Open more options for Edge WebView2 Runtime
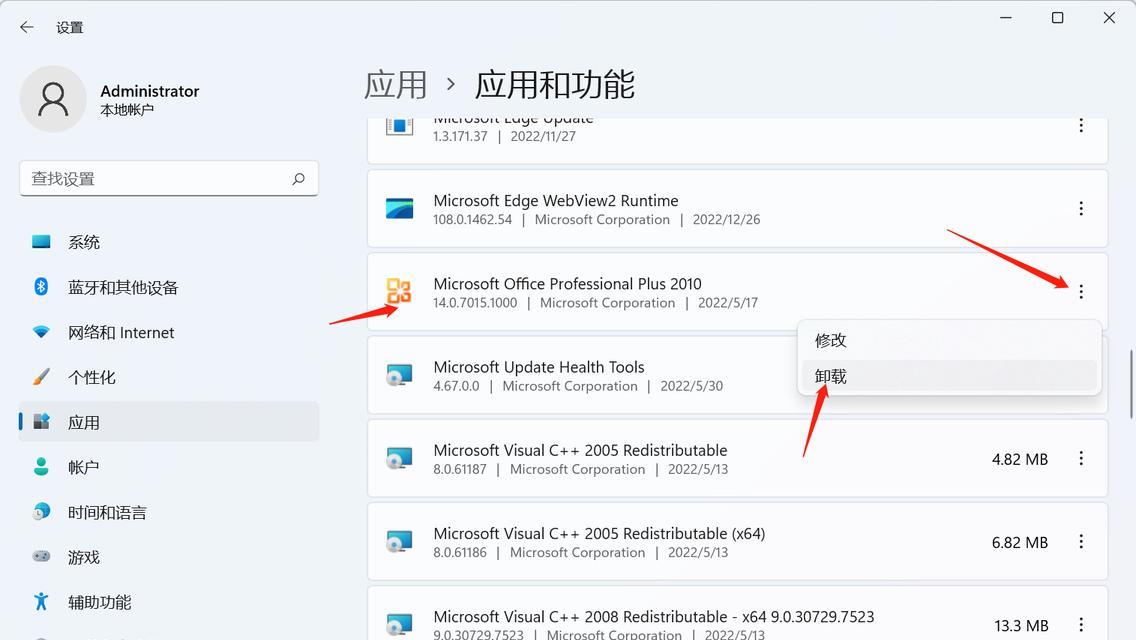This screenshot has height=640, width=1136. pos(1081,209)
